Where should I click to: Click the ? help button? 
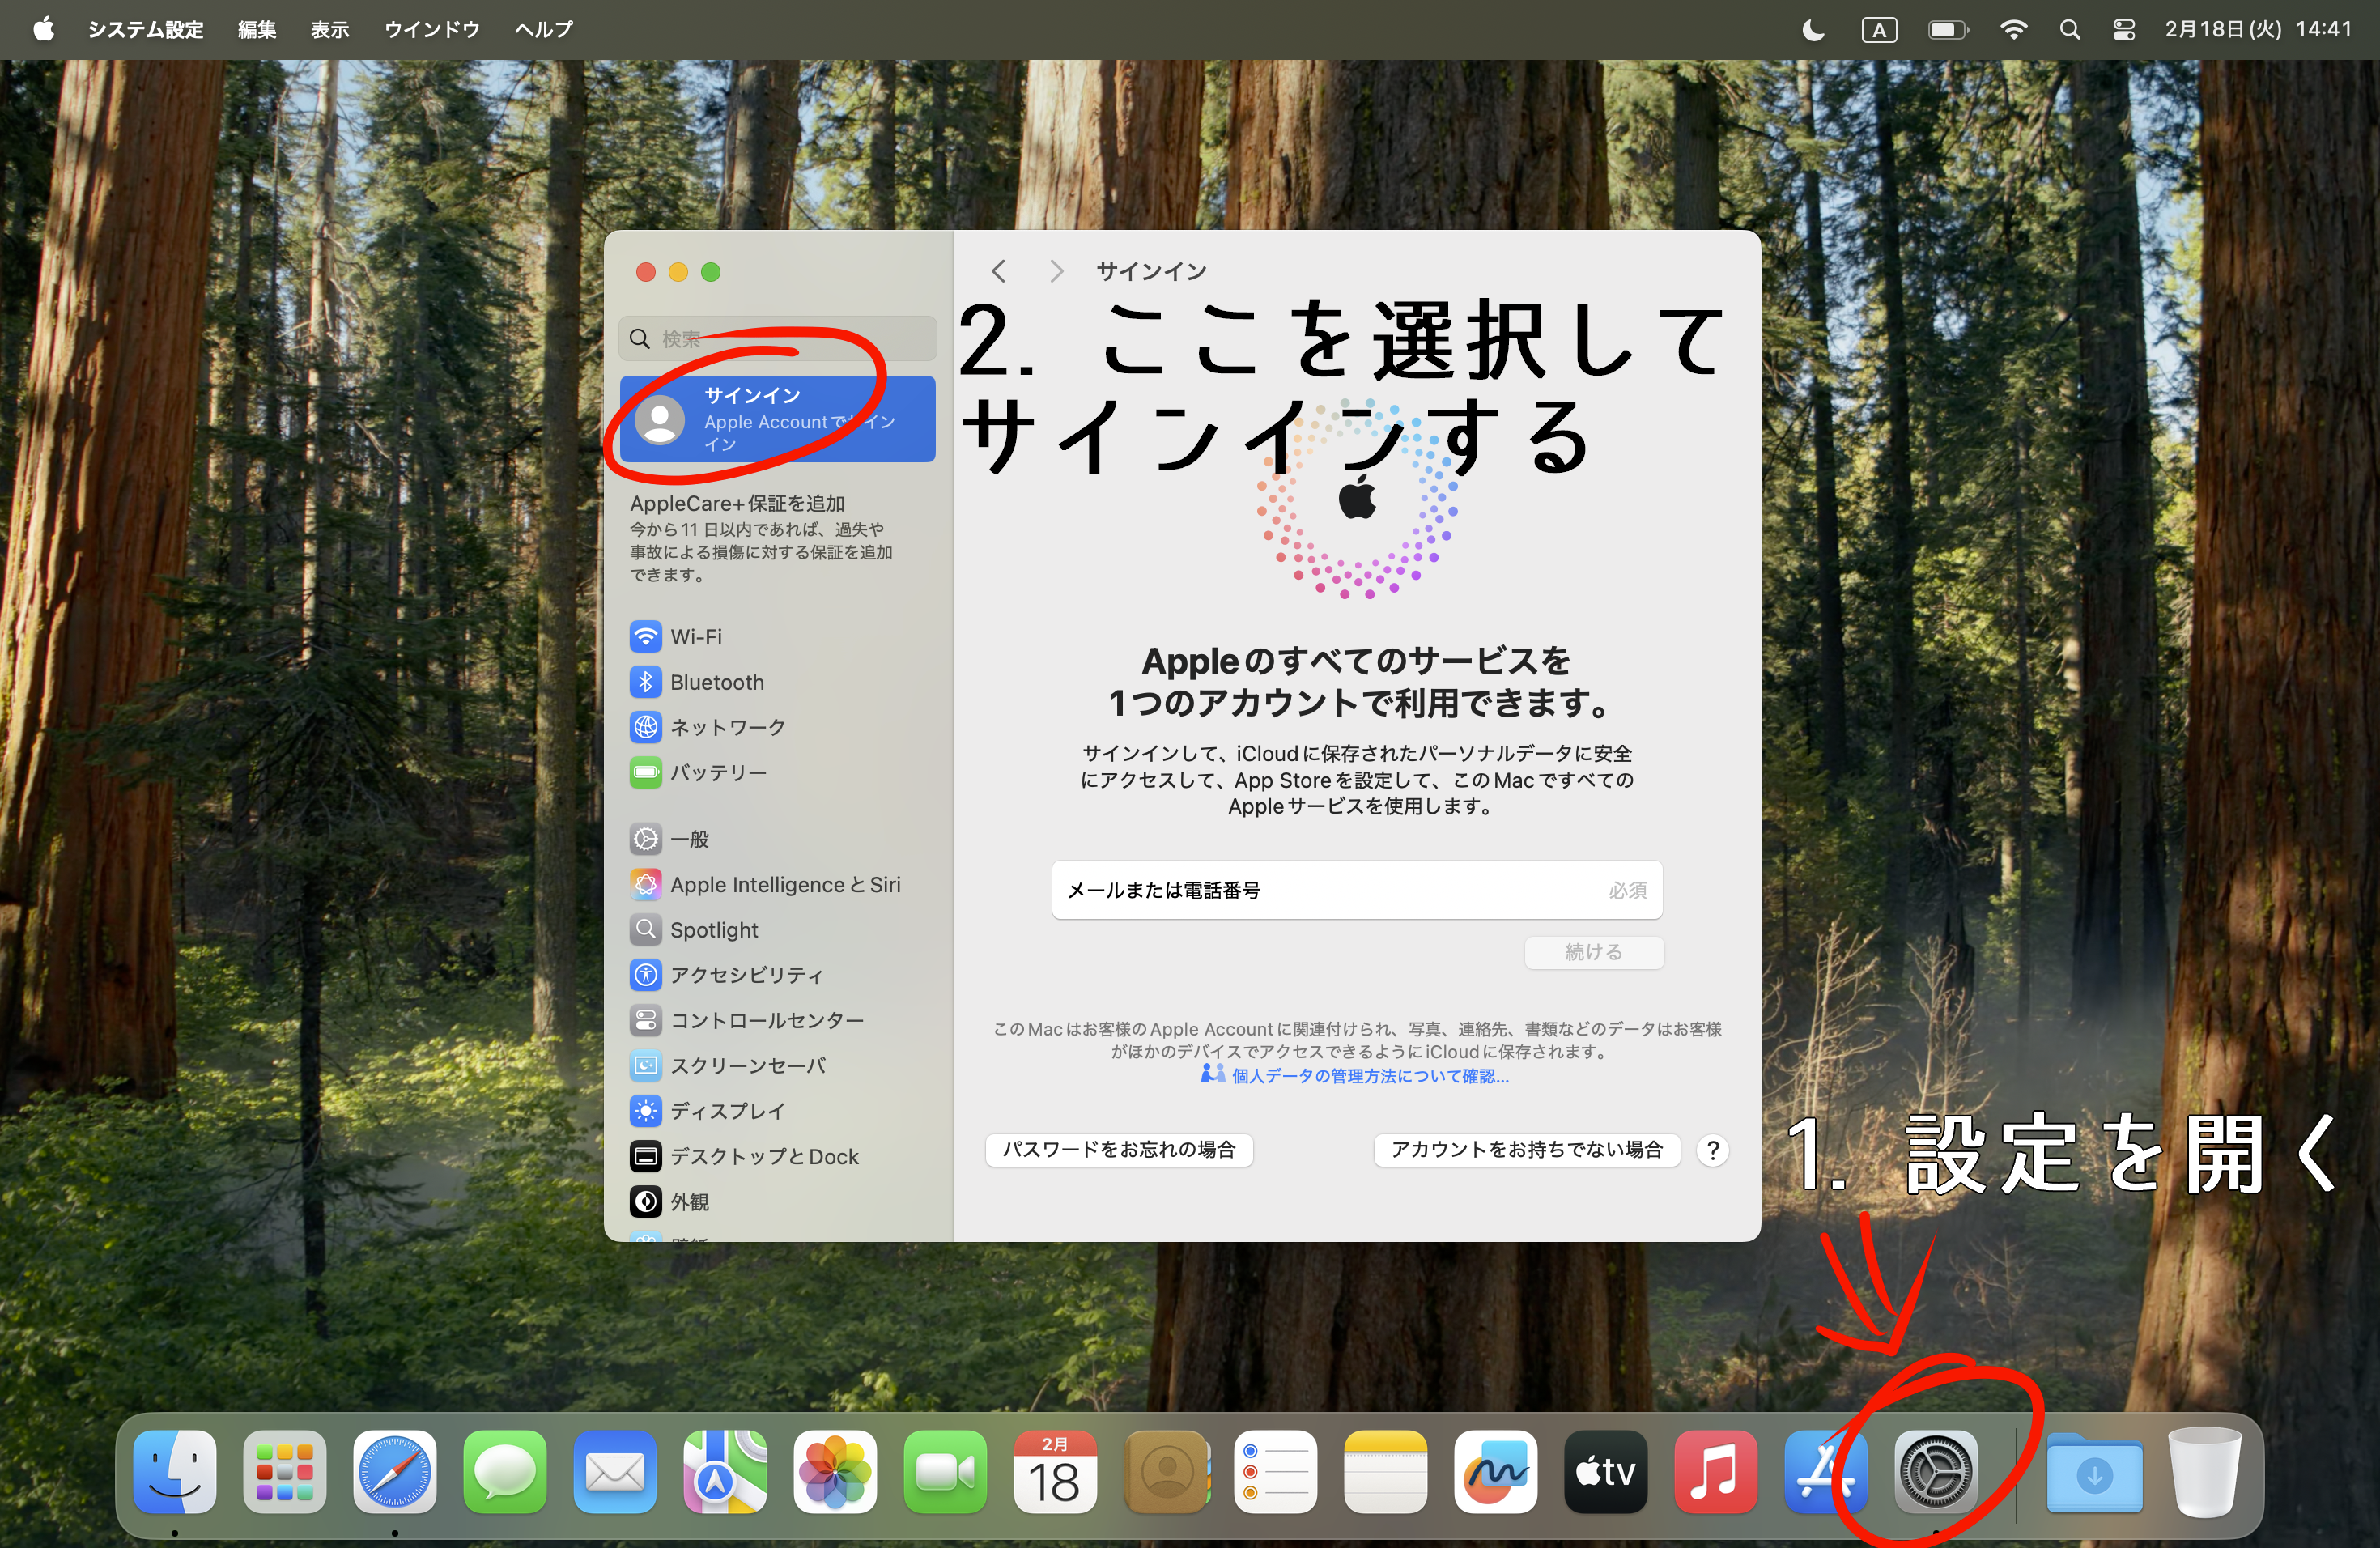coord(1713,1151)
